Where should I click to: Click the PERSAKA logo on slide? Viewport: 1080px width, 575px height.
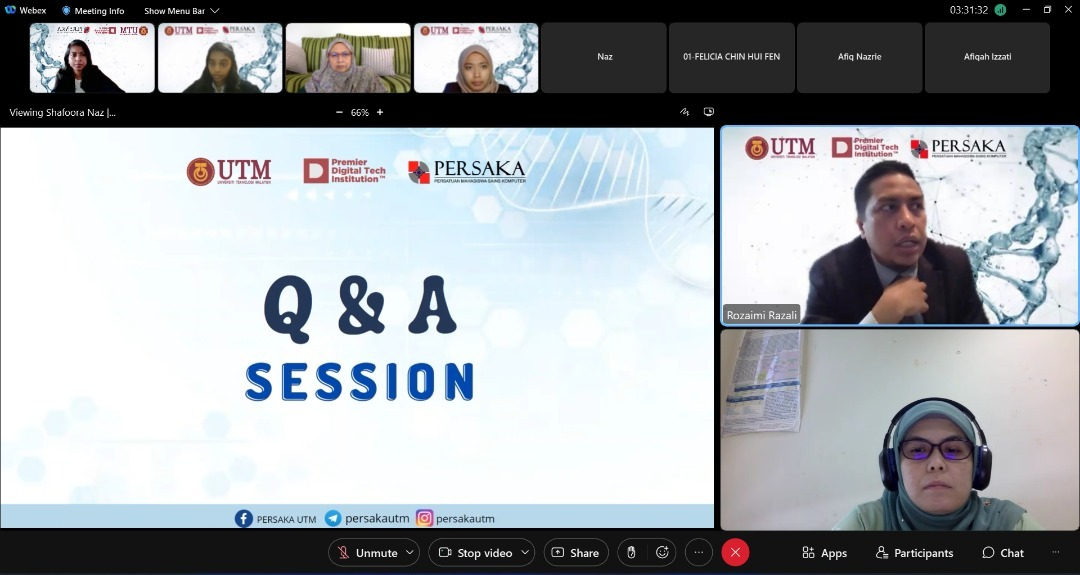466,172
